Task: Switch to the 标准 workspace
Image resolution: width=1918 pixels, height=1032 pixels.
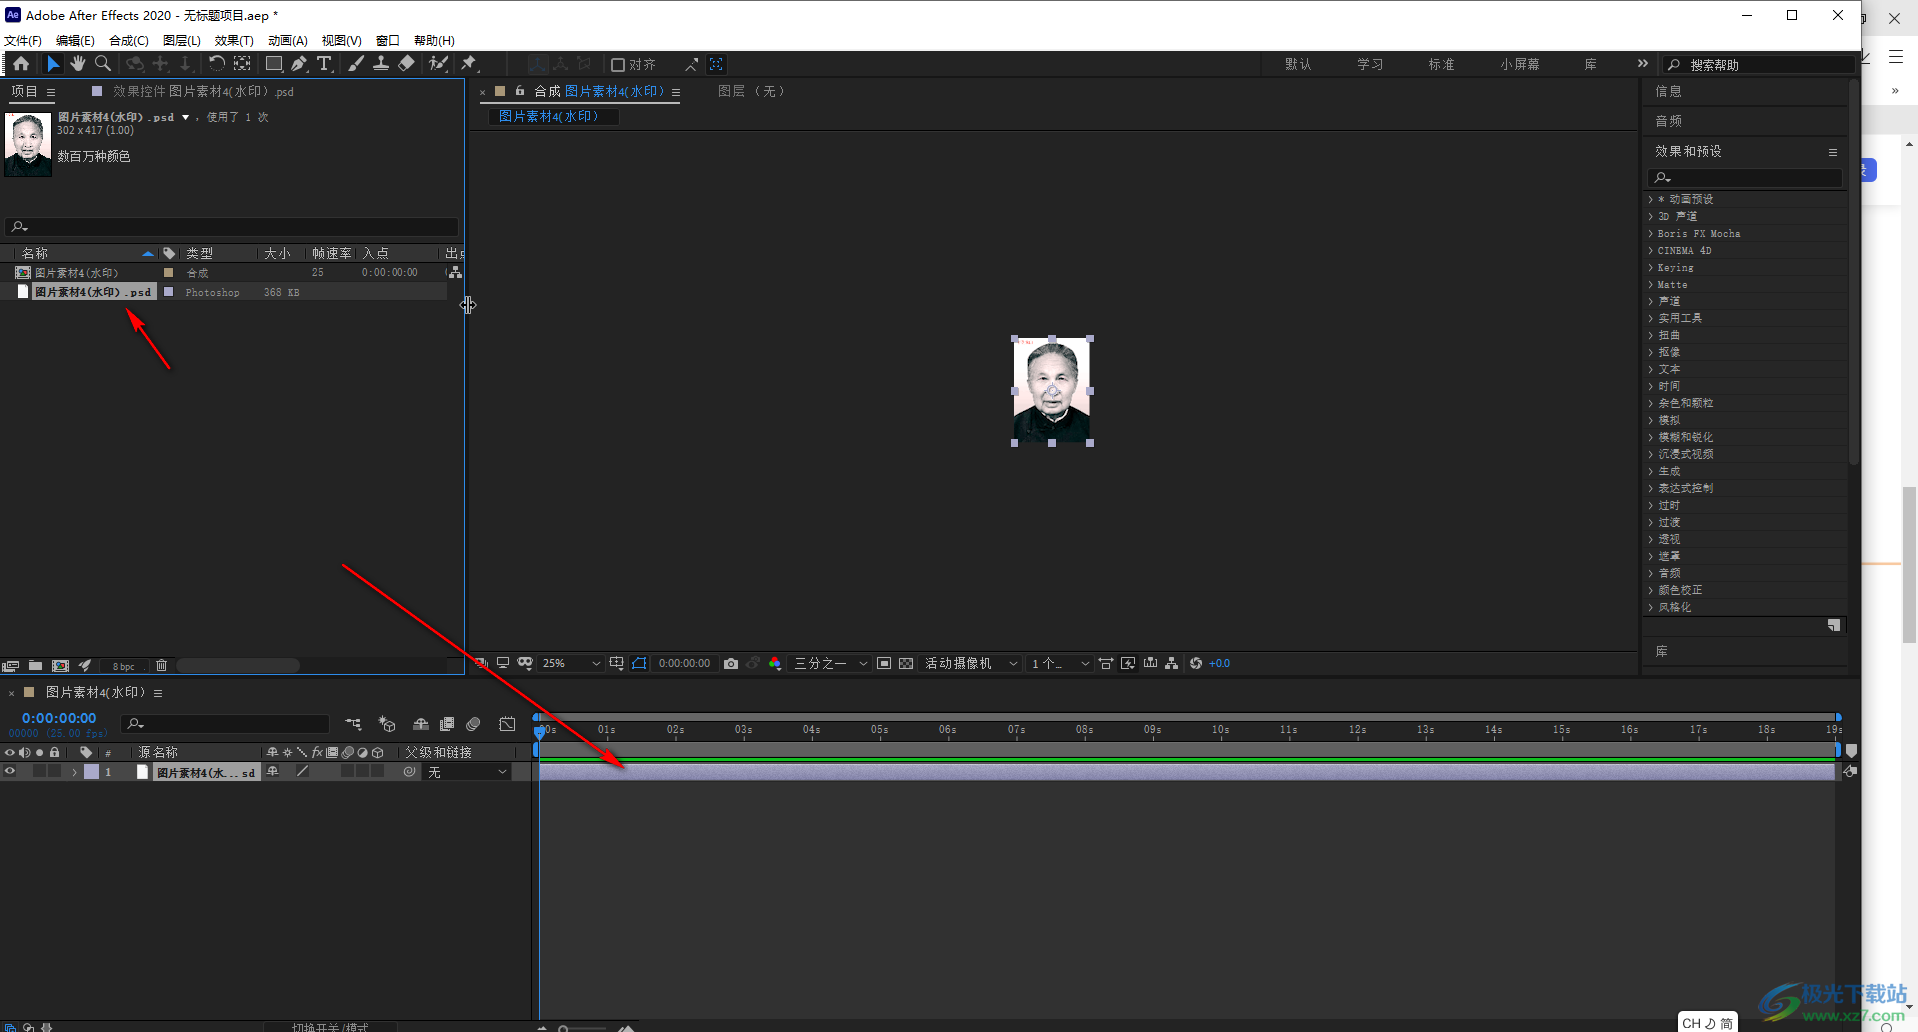Action: click(1441, 65)
